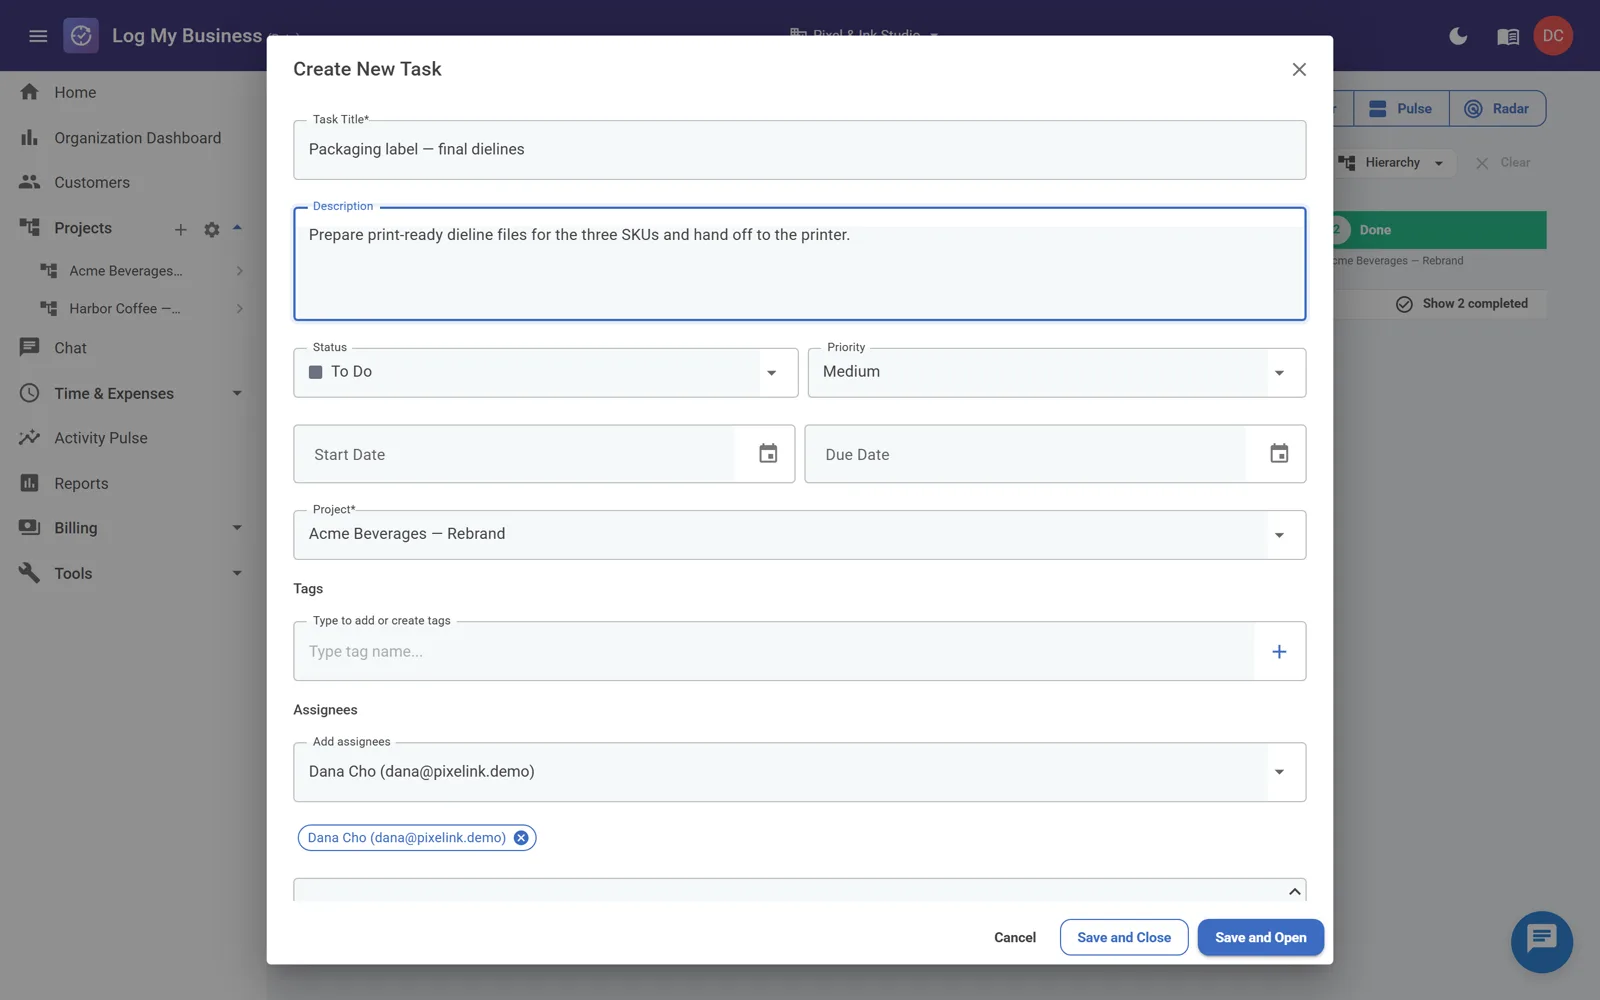Click the Done column header
This screenshot has height=1000, width=1600.
[x=1440, y=230]
